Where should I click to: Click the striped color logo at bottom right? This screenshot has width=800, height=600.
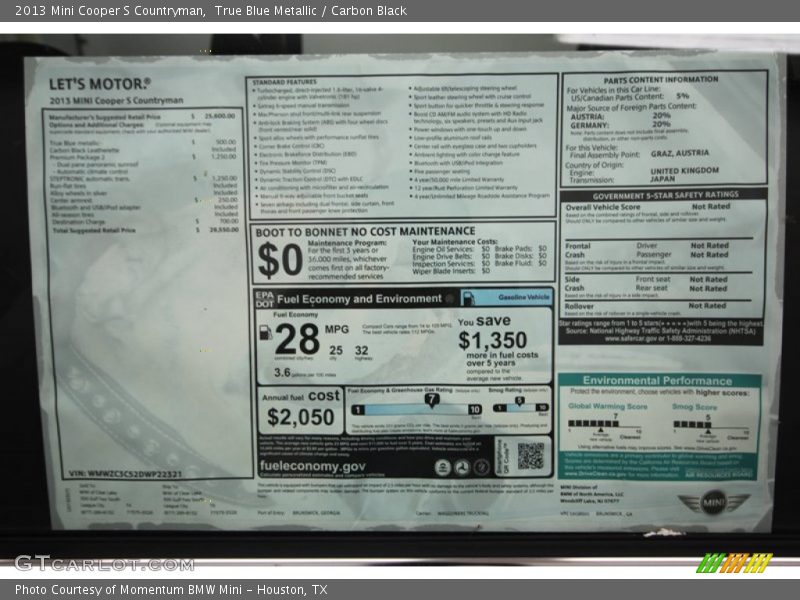pyautogui.click(x=734, y=563)
